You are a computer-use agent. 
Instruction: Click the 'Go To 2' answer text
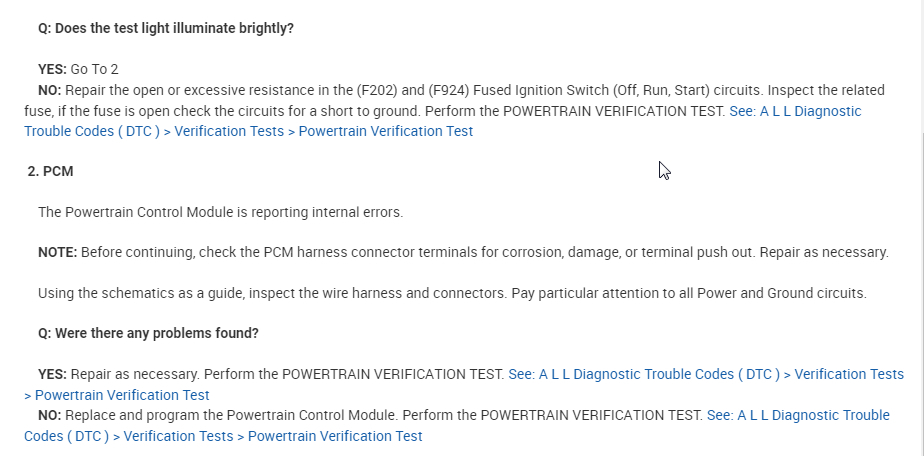tap(94, 69)
